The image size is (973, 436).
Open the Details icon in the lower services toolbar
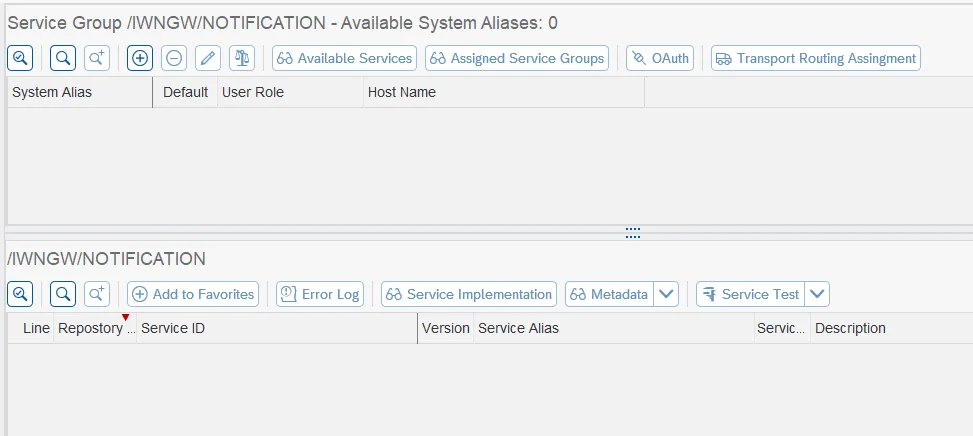[20, 294]
